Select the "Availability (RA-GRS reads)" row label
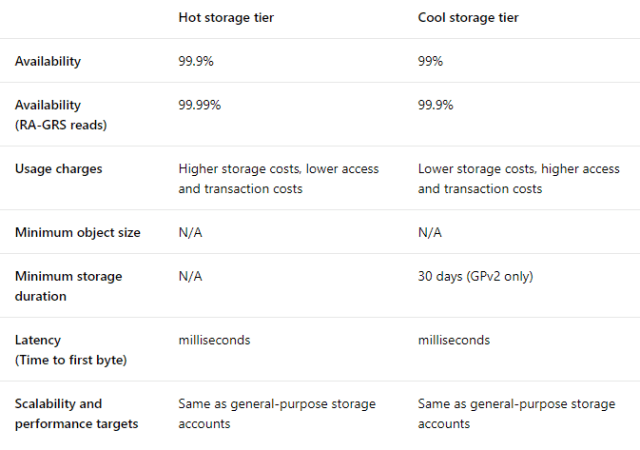640x450 pixels. (61, 113)
